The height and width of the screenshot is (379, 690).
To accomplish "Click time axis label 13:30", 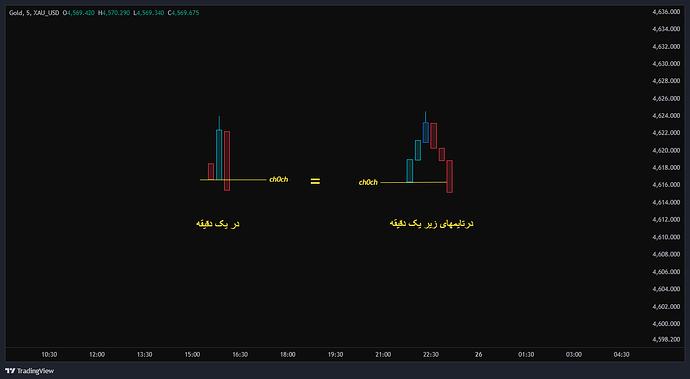I will (x=144, y=354).
